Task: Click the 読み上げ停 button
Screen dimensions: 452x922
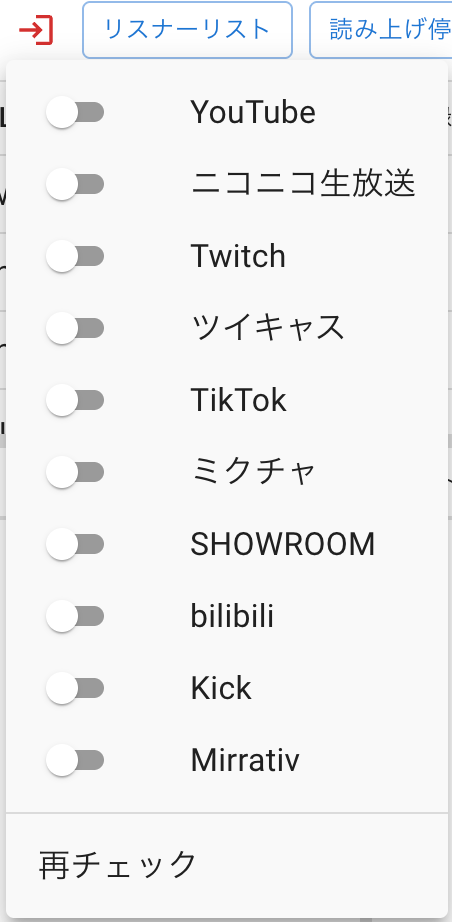Action: [x=381, y=30]
